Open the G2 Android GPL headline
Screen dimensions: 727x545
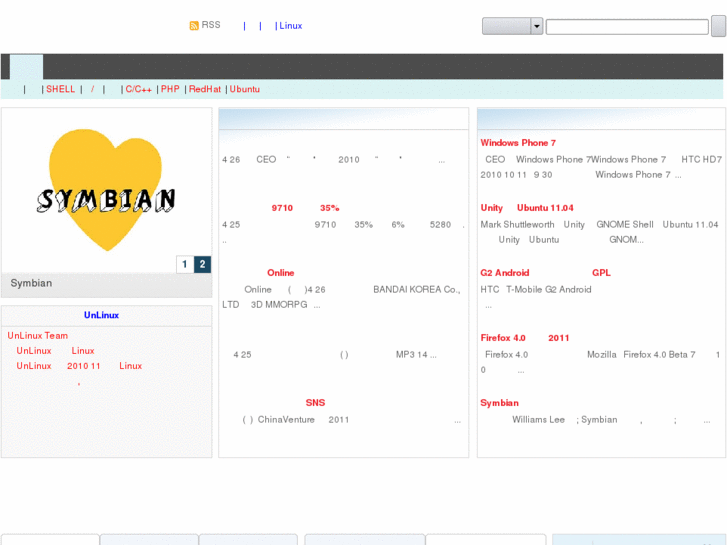point(545,273)
